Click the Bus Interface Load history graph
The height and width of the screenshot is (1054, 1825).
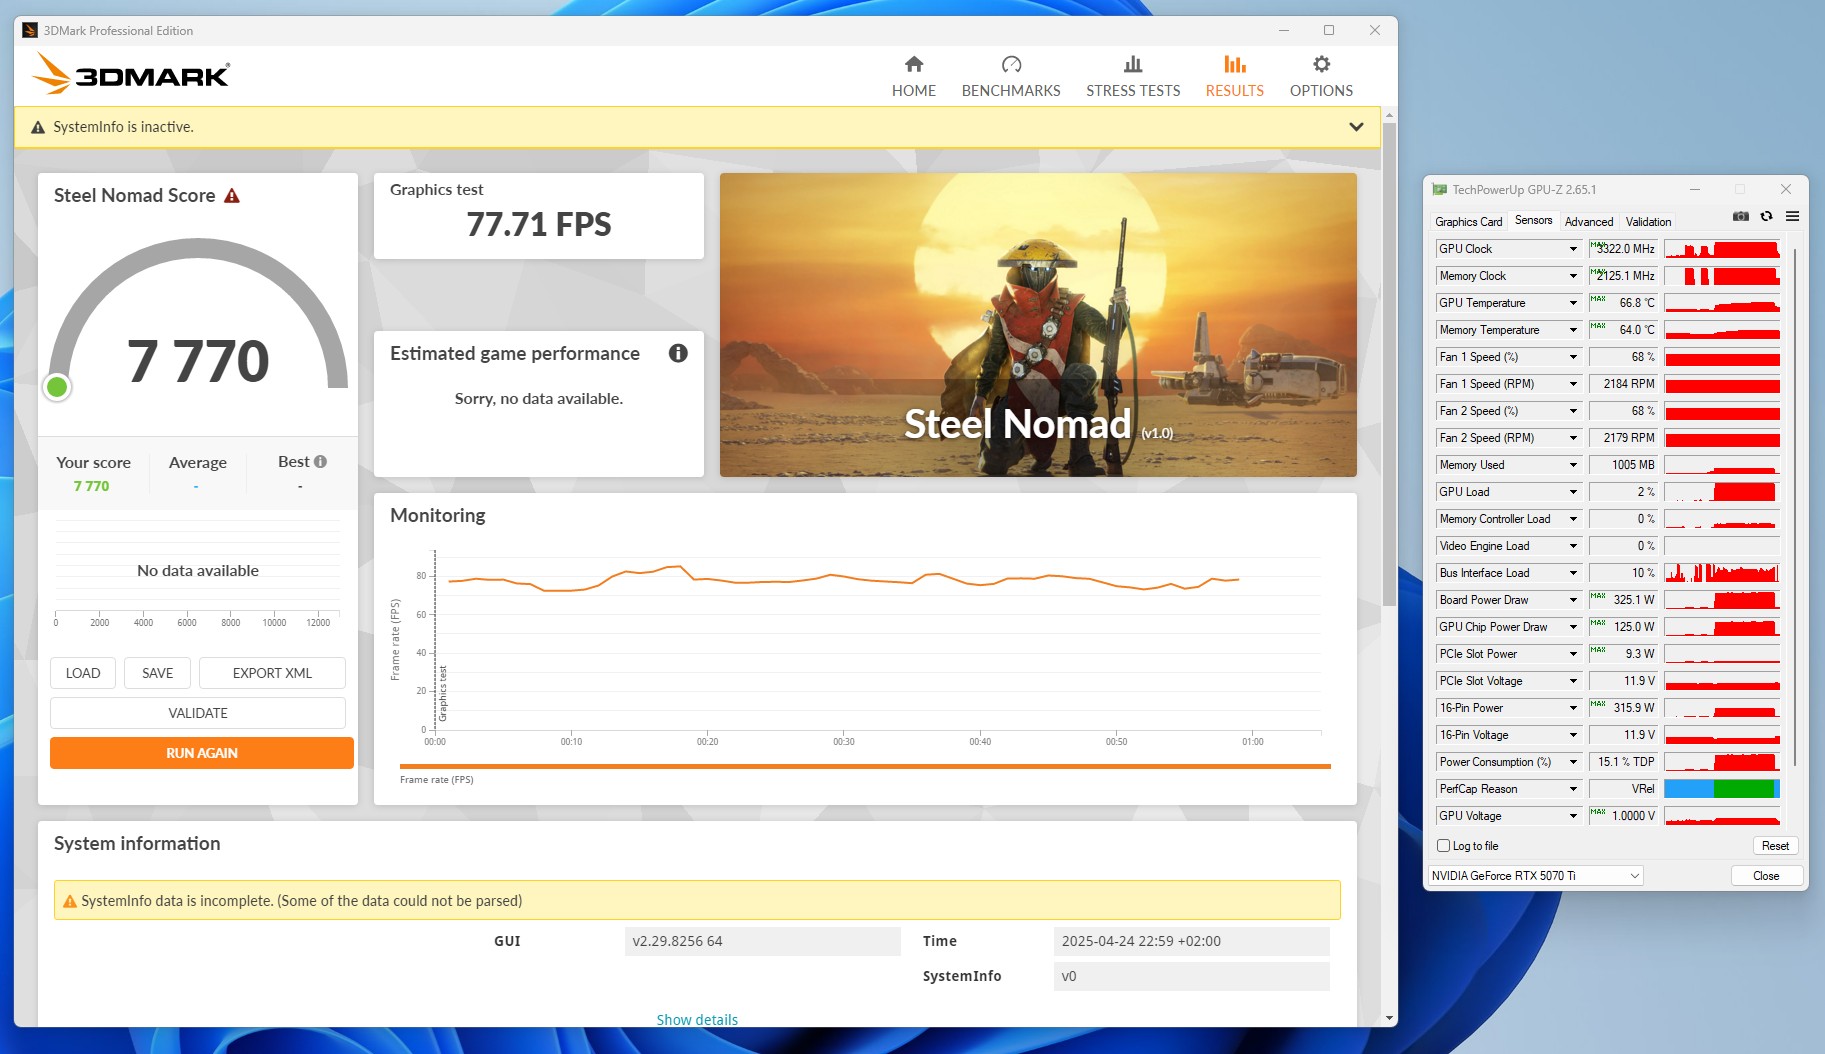tap(1722, 573)
